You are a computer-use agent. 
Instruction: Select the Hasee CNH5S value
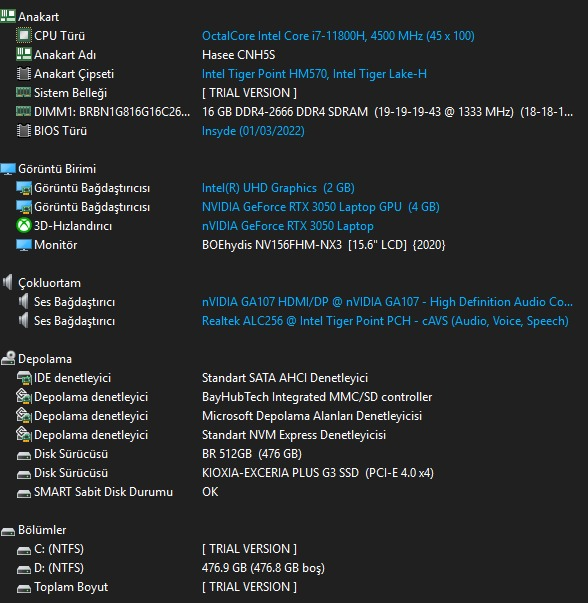[x=238, y=55]
